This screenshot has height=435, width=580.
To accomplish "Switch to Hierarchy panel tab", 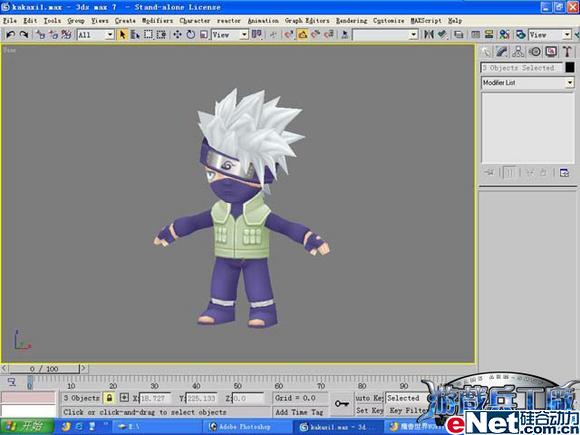I will 518,52.
